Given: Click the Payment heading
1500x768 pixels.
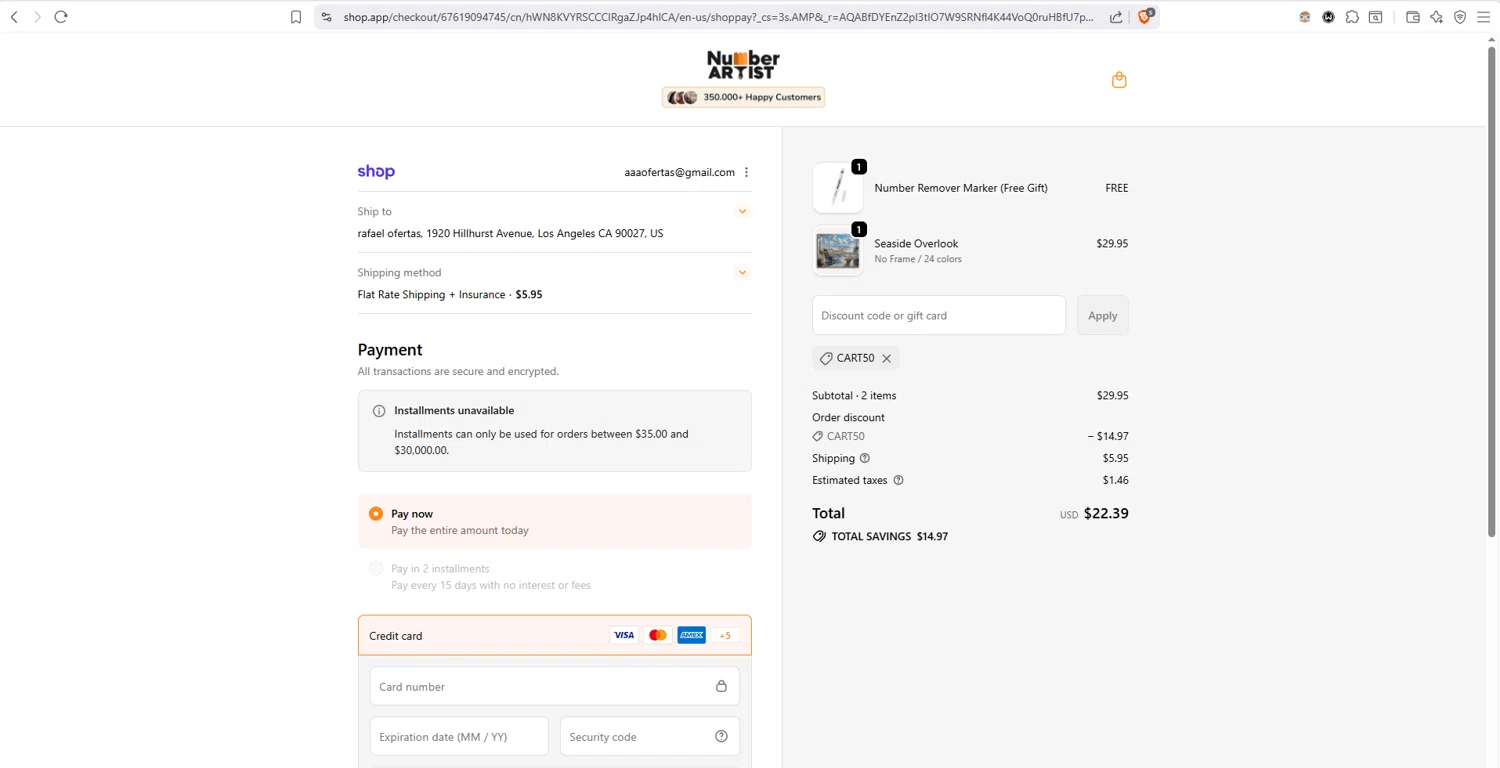Looking at the screenshot, I should tap(390, 349).
